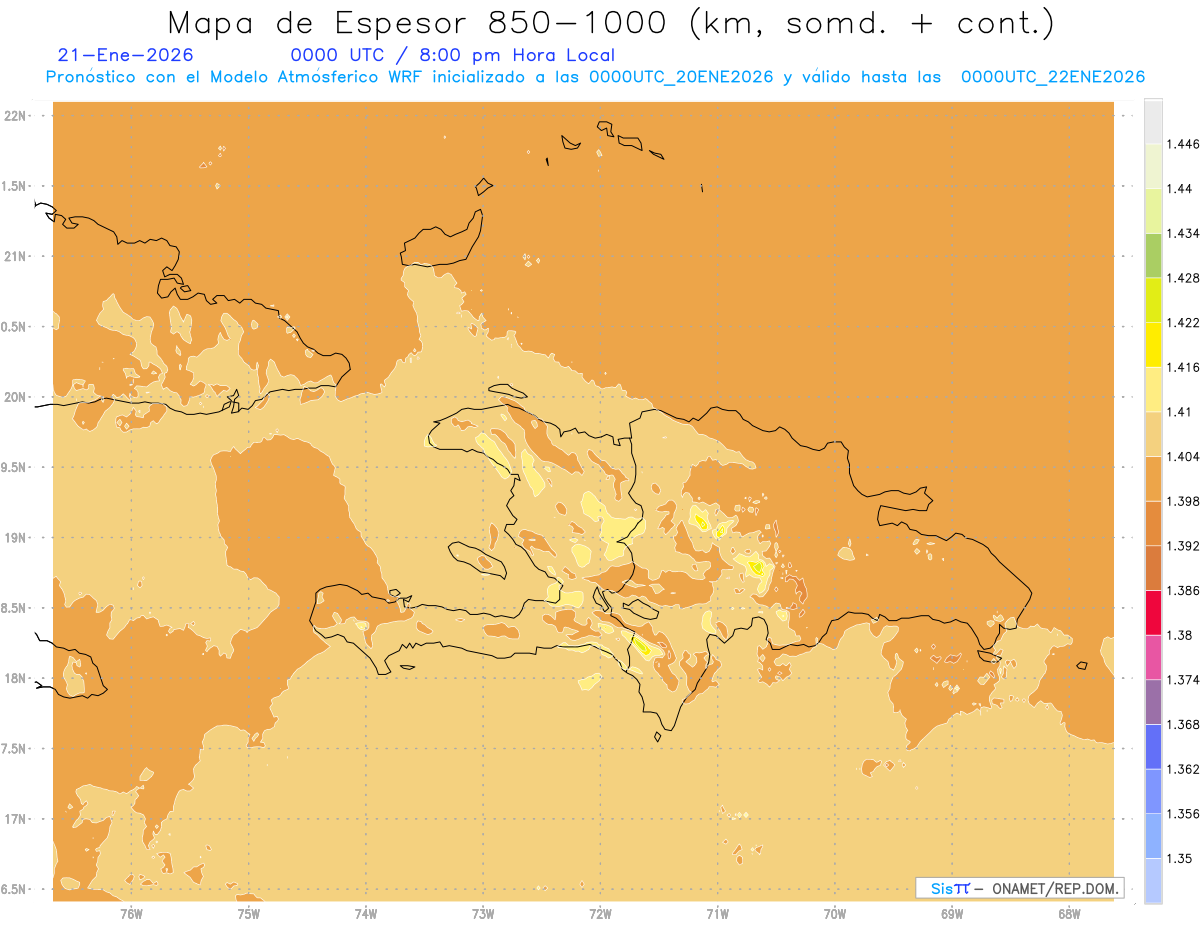
Task: Click the latitude axis label "22N"
Action: click(x=15, y=115)
